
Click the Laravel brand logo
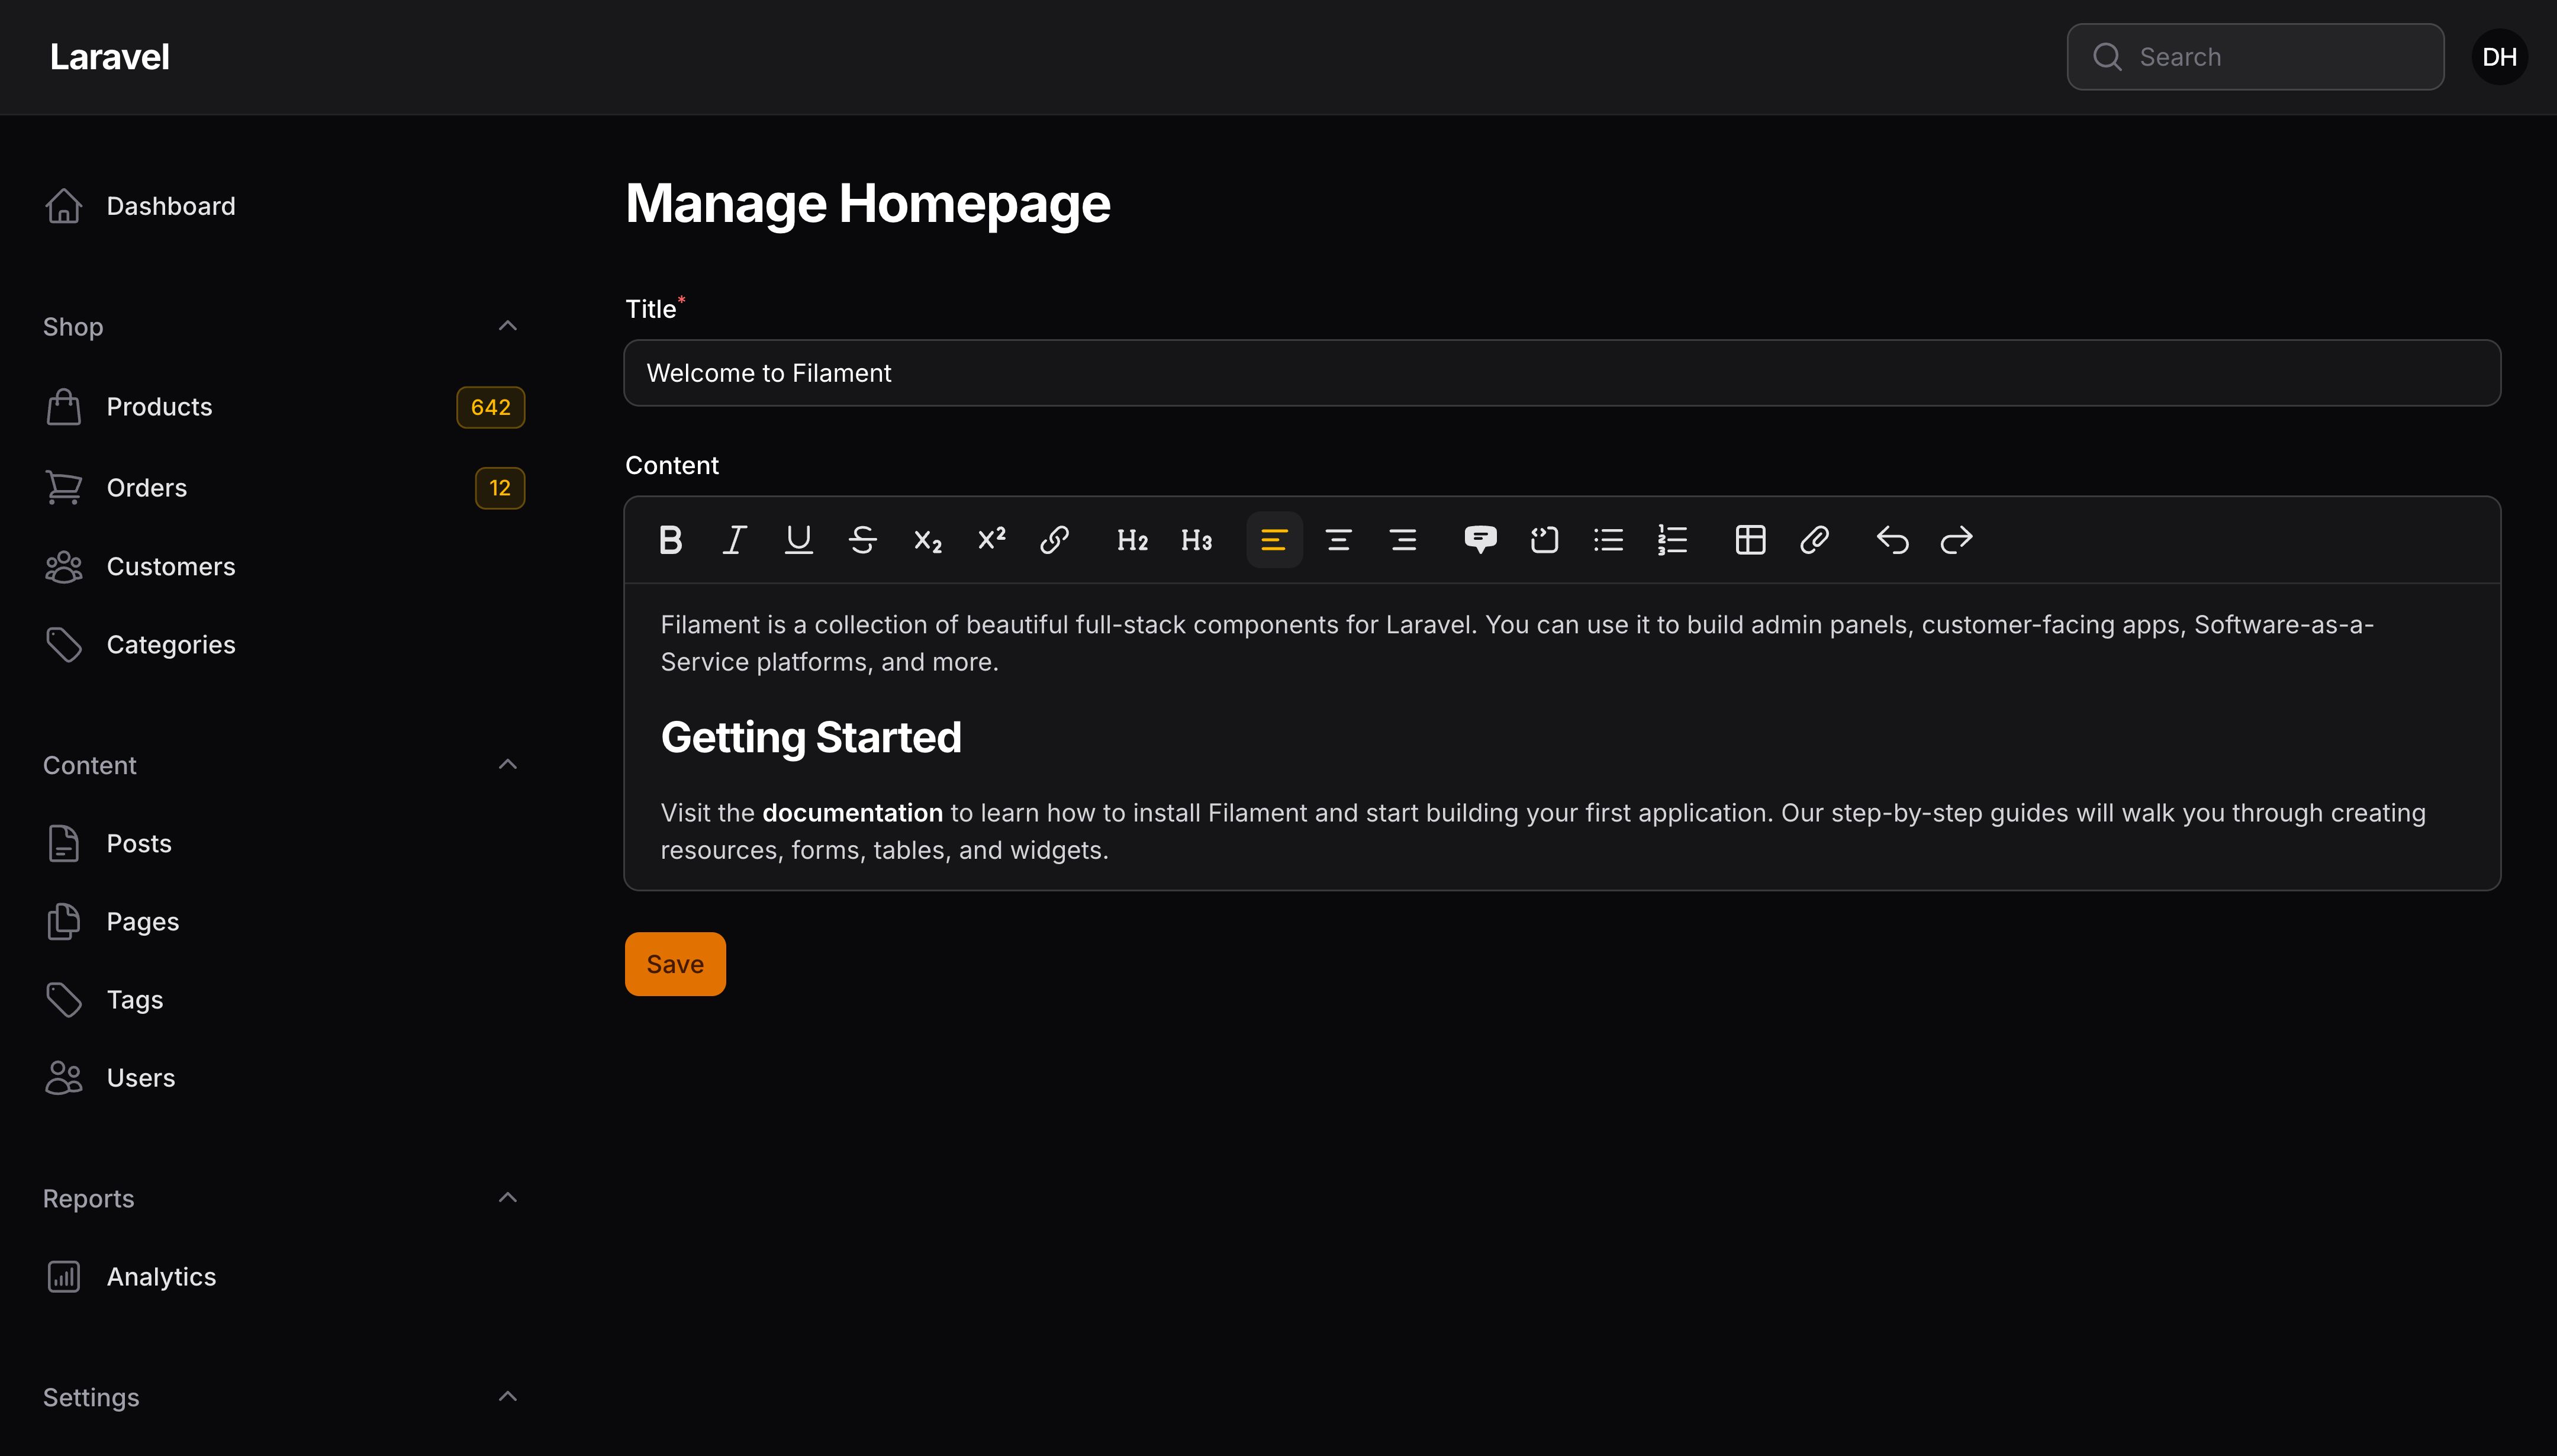click(110, 57)
